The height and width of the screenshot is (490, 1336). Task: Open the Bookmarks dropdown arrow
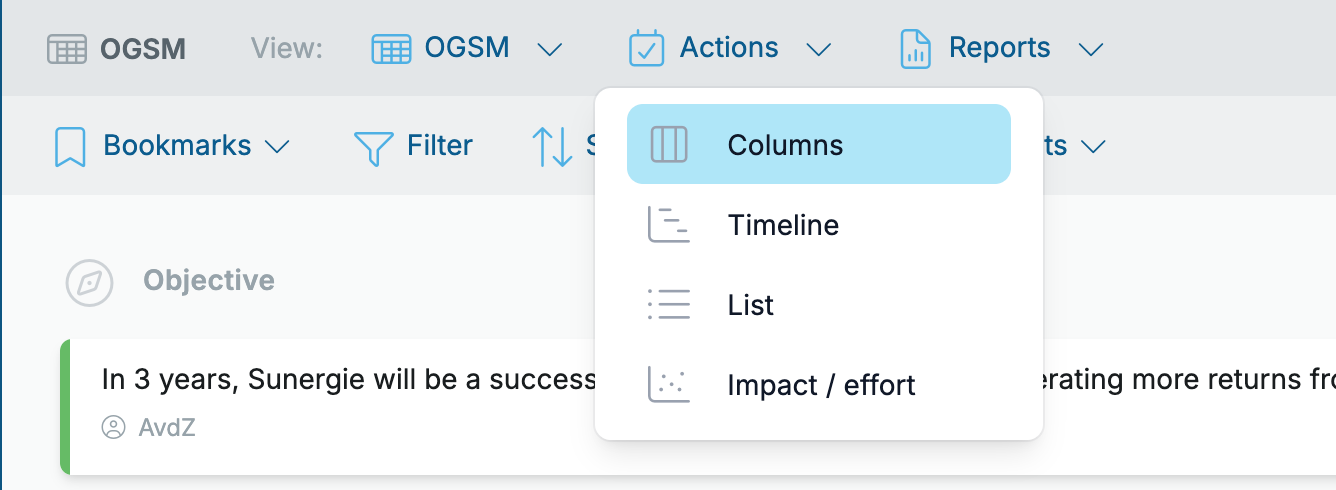point(277,147)
